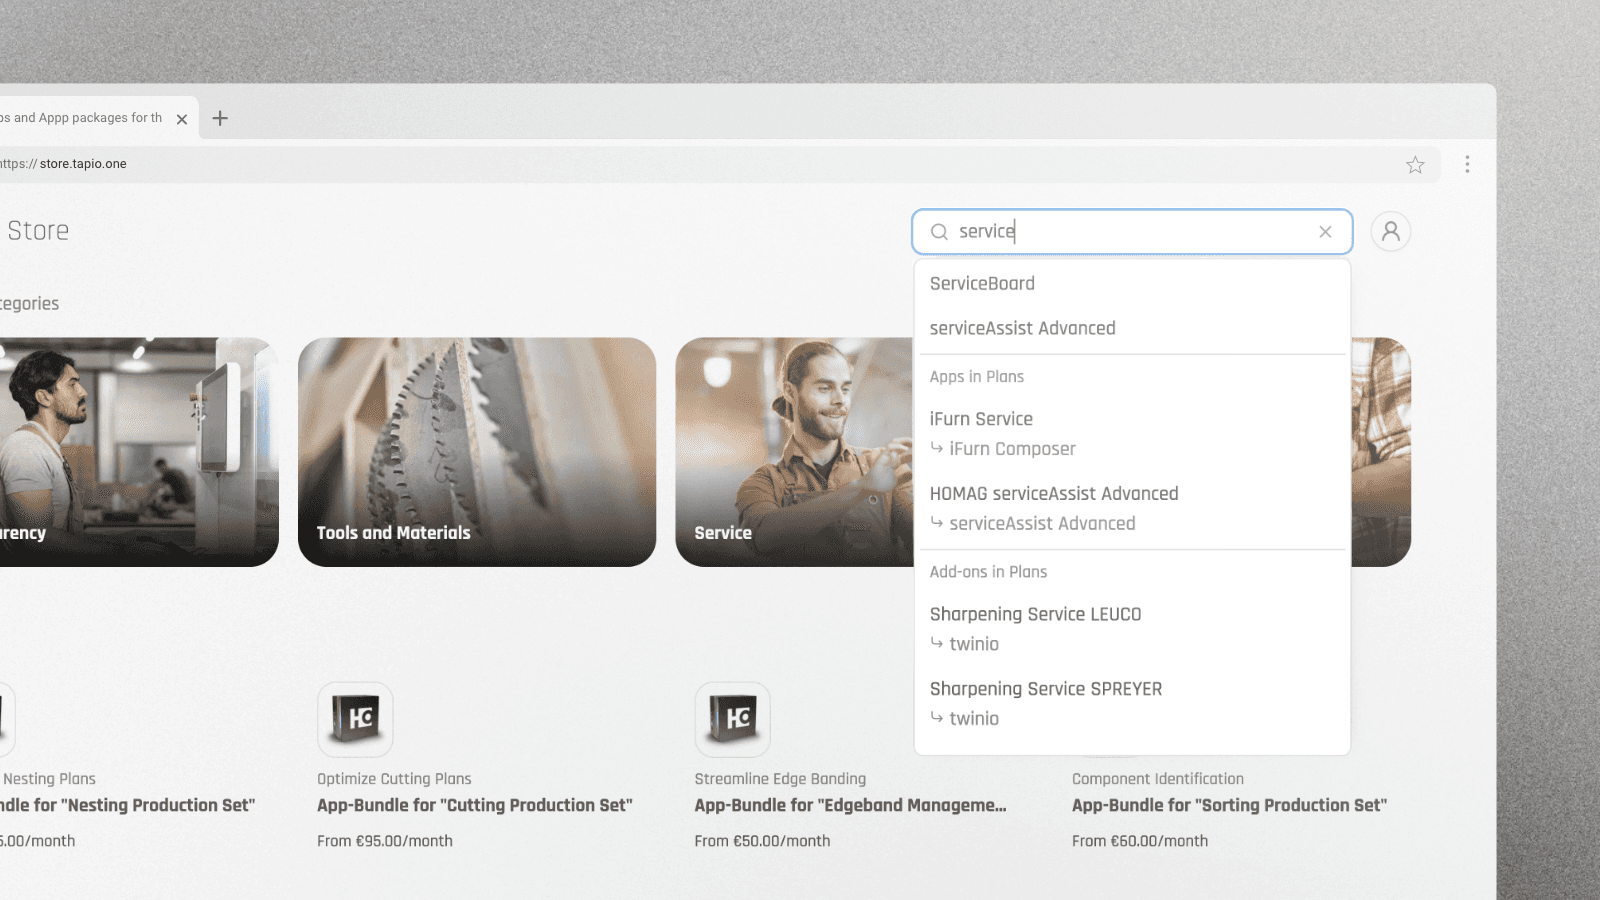Open App-Bundle for "Edgeband Management"

tap(850, 806)
